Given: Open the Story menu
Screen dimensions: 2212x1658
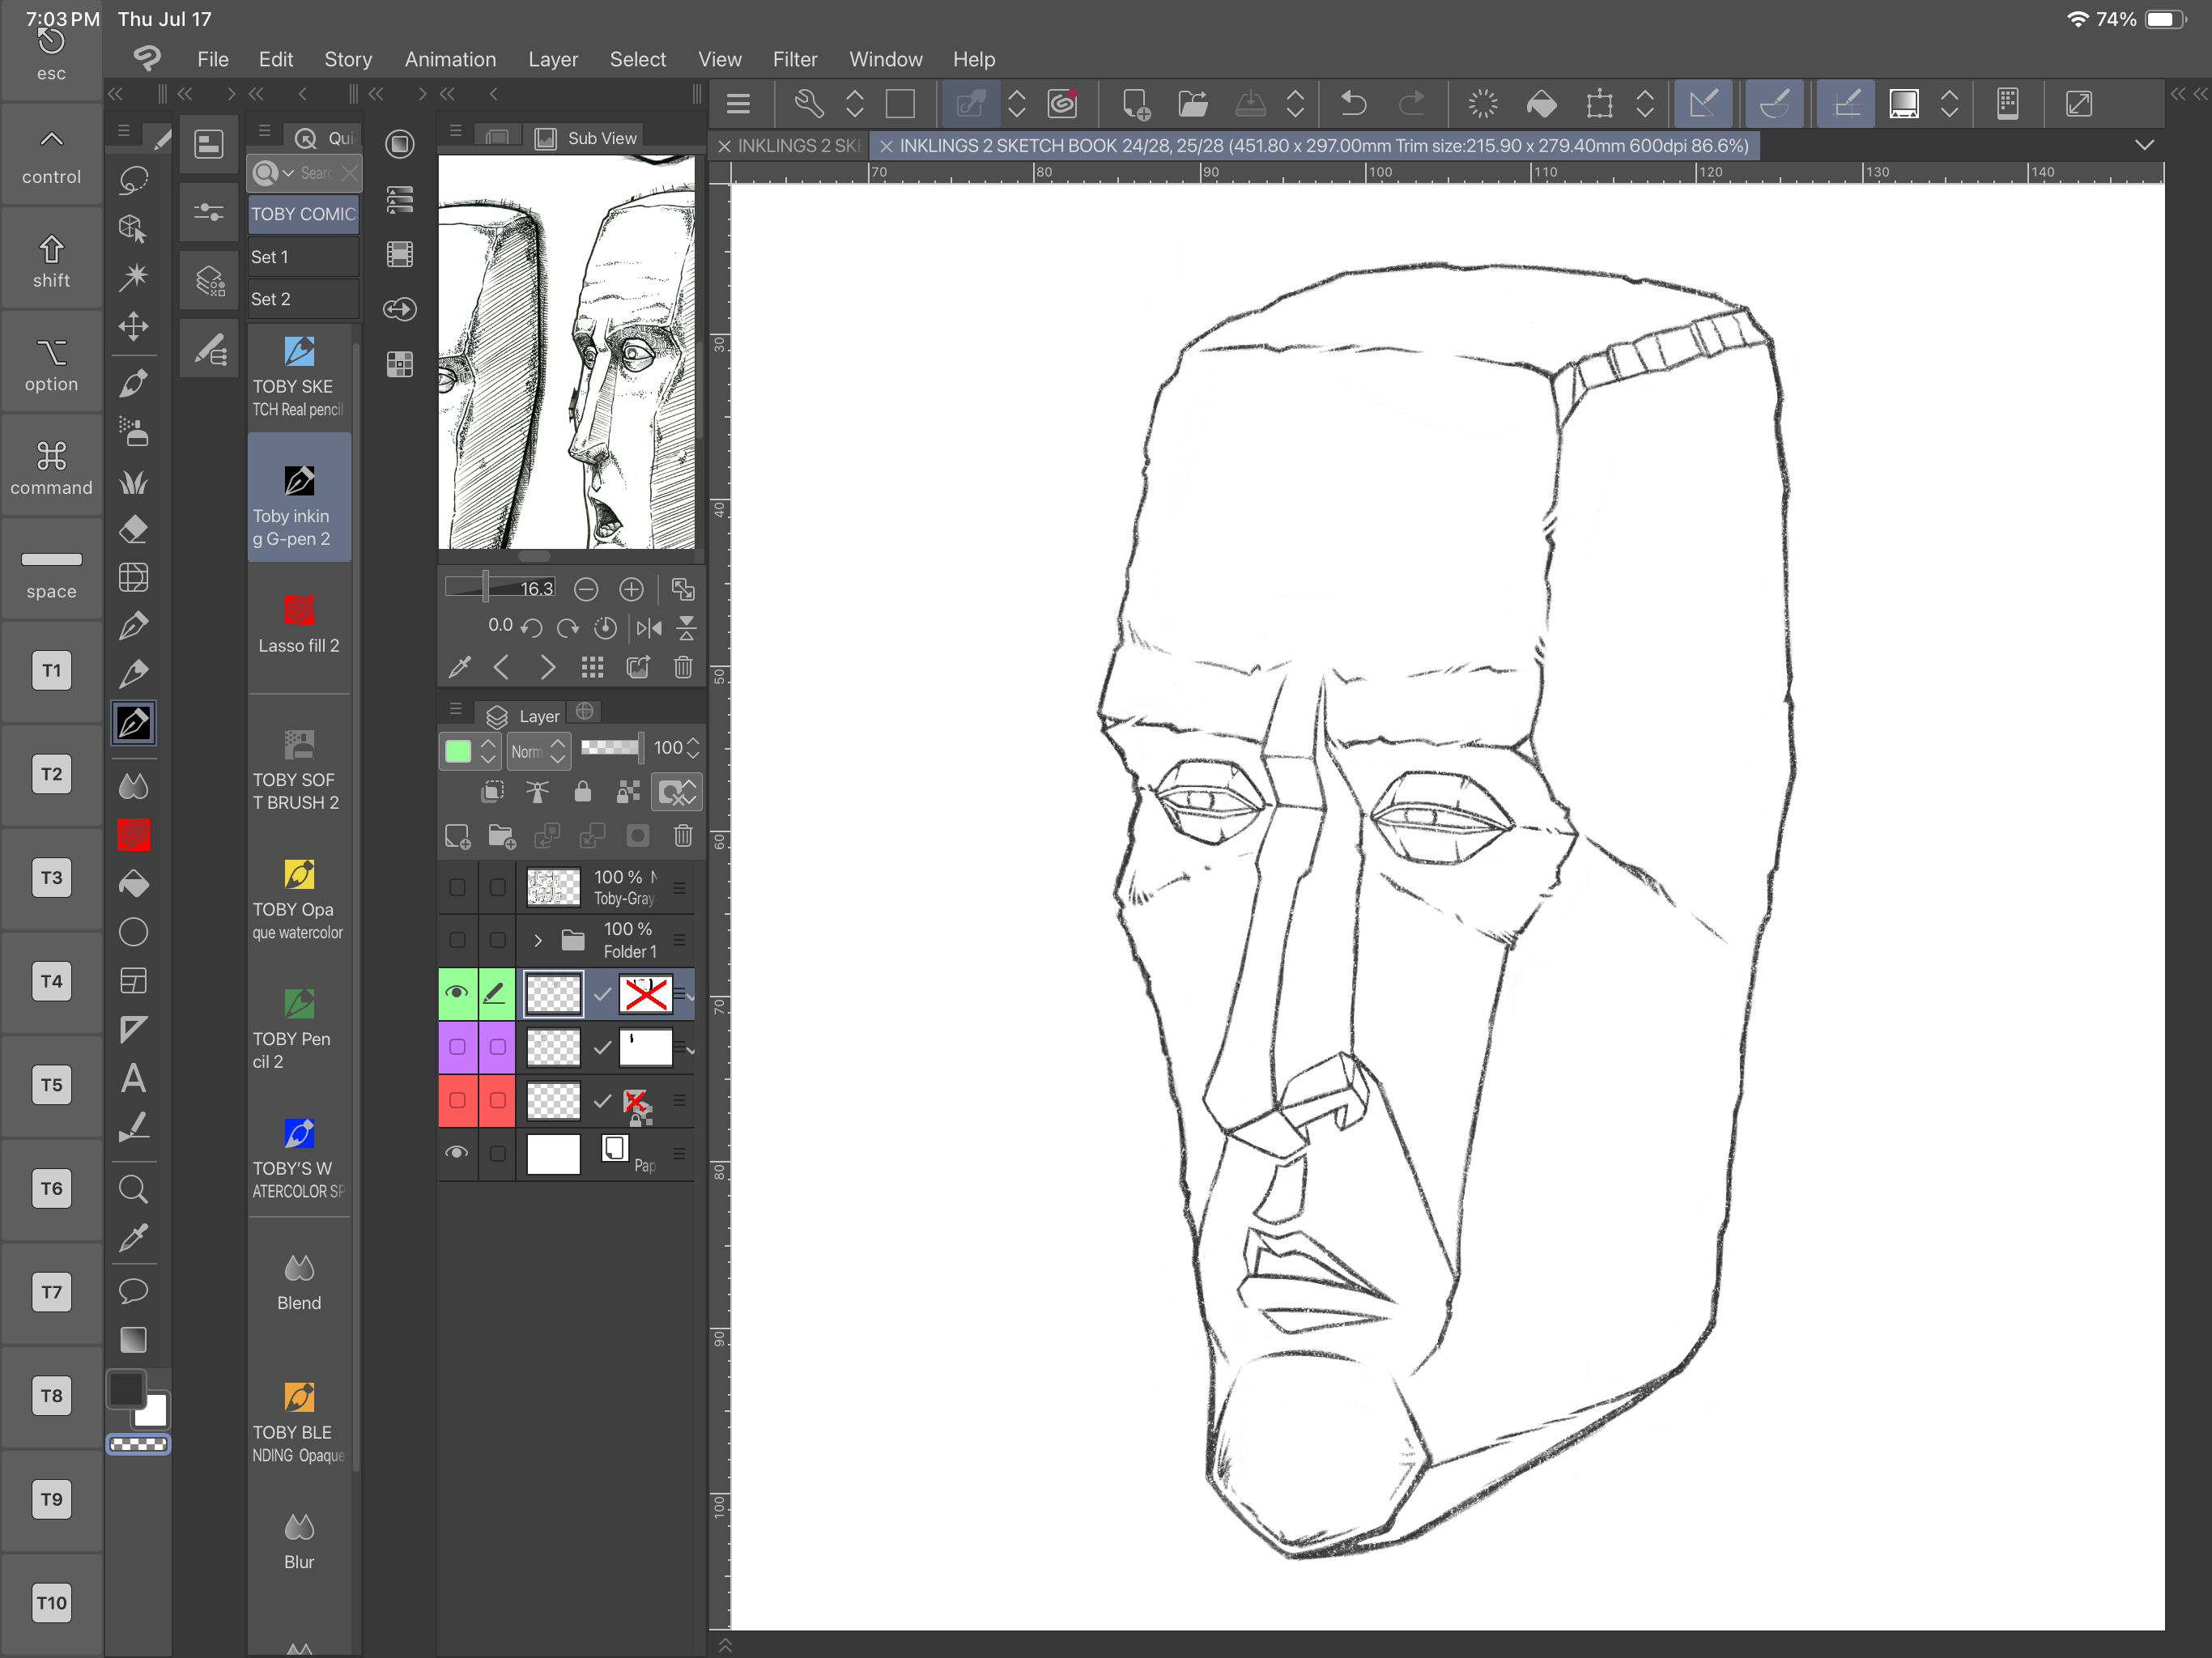Looking at the screenshot, I should 348,60.
